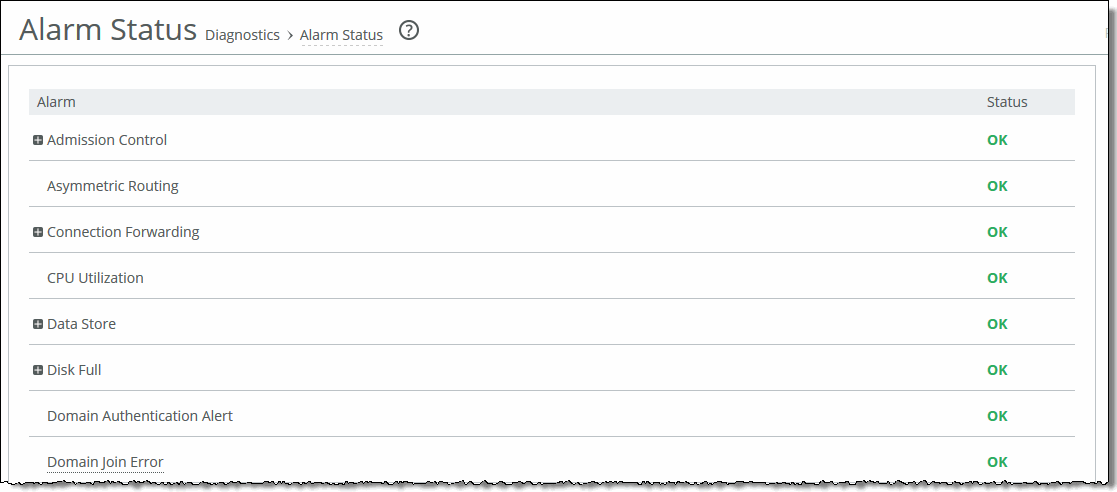Click OK status for Data Store
The height and width of the screenshot is (492, 1117).
click(x=997, y=324)
